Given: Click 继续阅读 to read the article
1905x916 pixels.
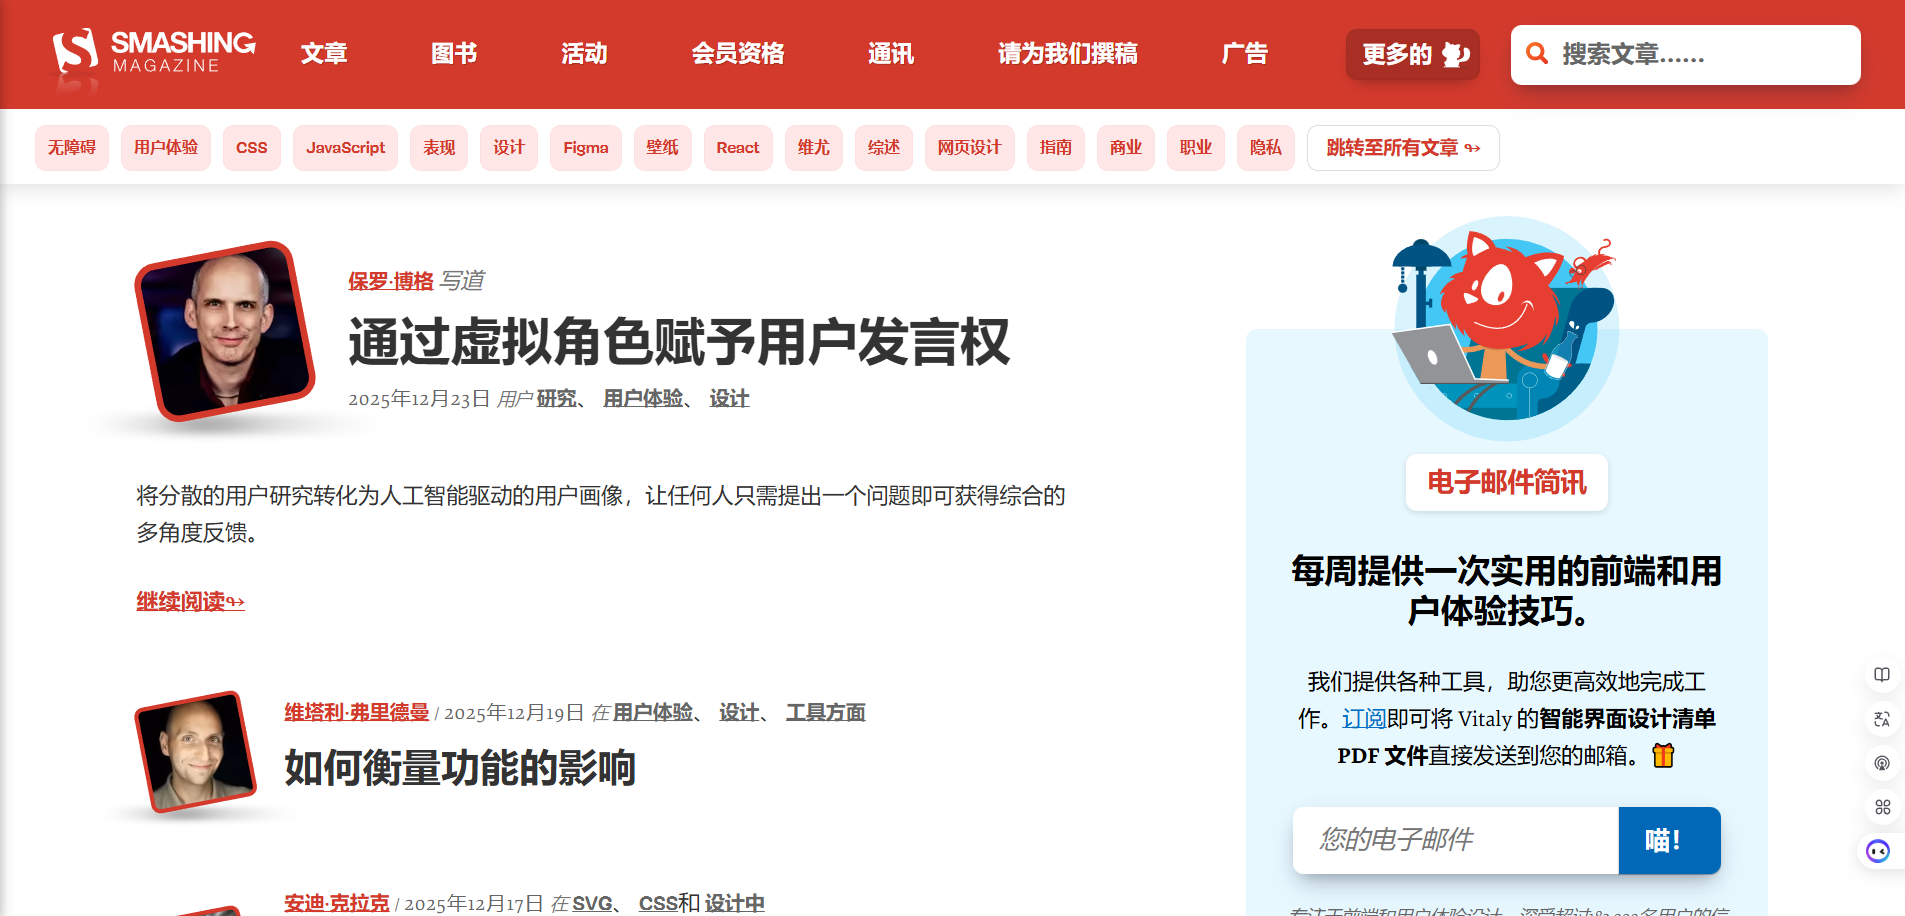Looking at the screenshot, I should coord(190,601).
